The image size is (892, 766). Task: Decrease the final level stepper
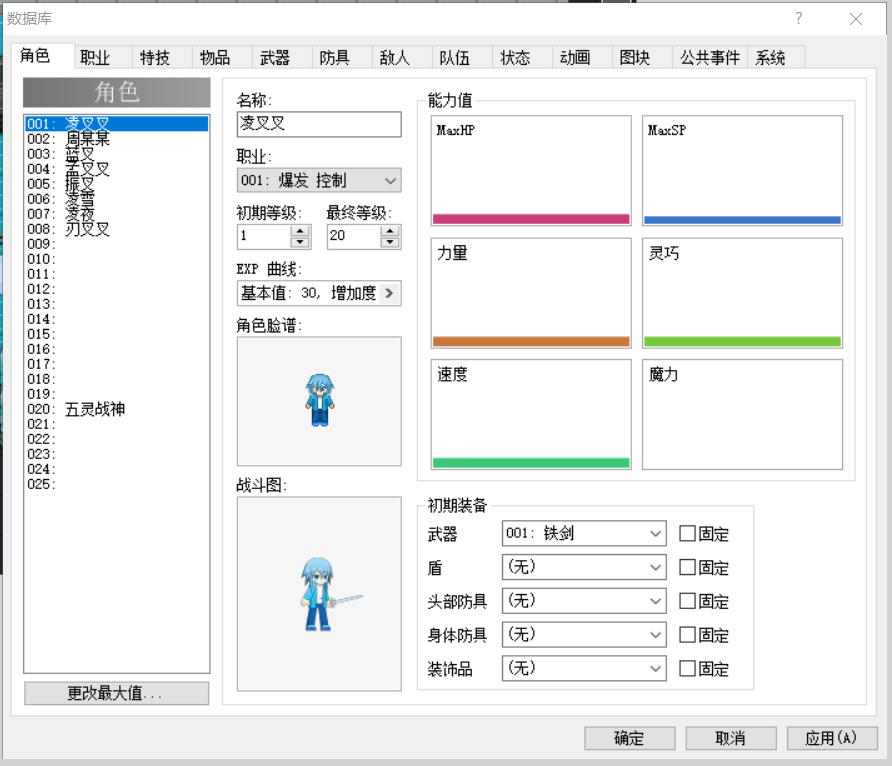coord(390,243)
